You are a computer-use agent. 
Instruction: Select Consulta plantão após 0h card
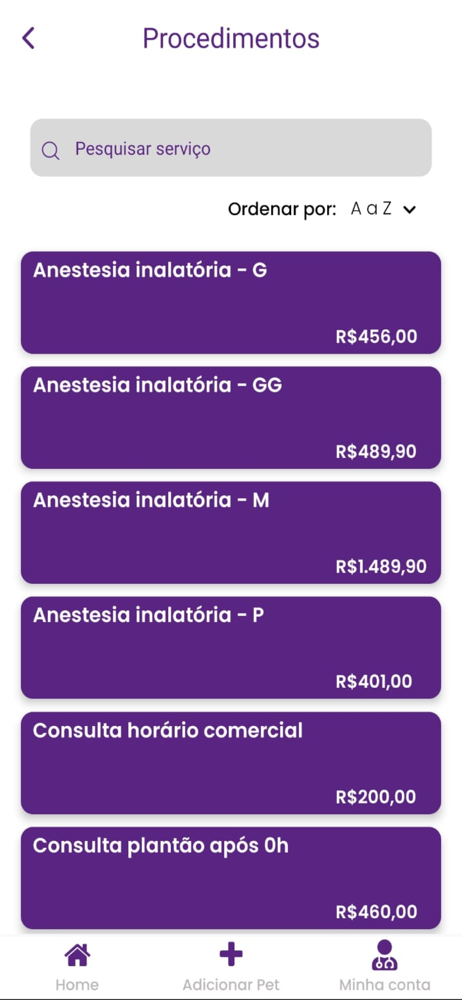click(231, 878)
